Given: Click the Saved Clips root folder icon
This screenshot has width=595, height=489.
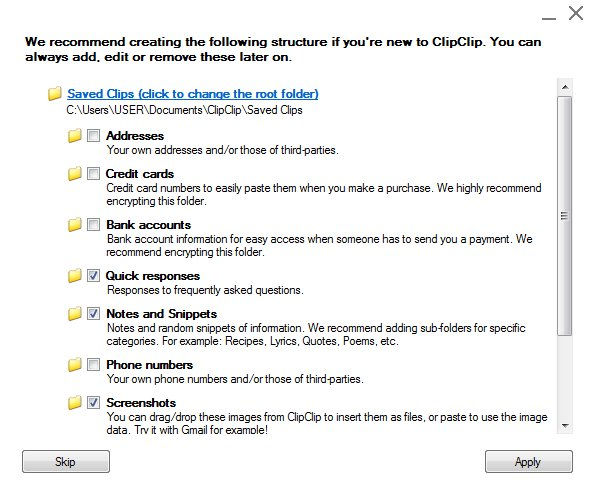Looking at the screenshot, I should [55, 93].
